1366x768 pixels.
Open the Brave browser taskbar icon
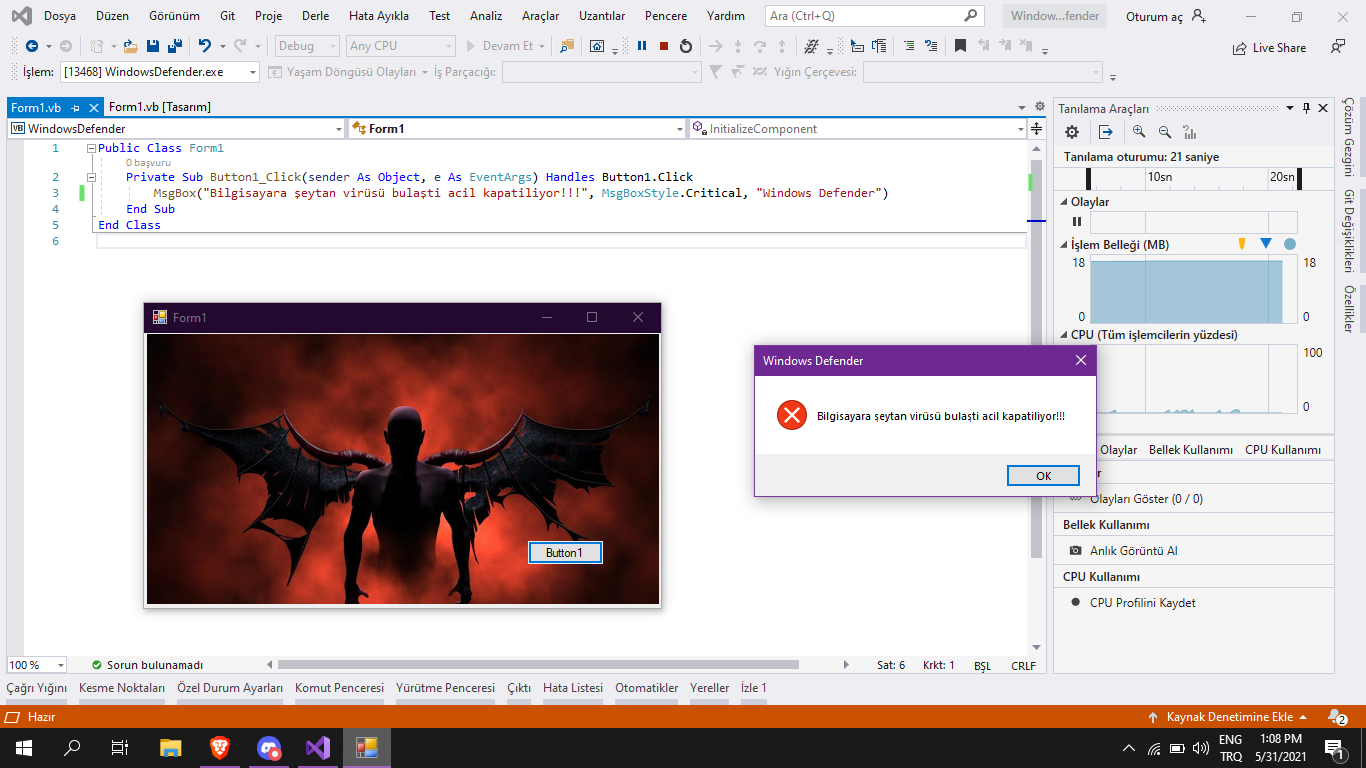pos(219,747)
